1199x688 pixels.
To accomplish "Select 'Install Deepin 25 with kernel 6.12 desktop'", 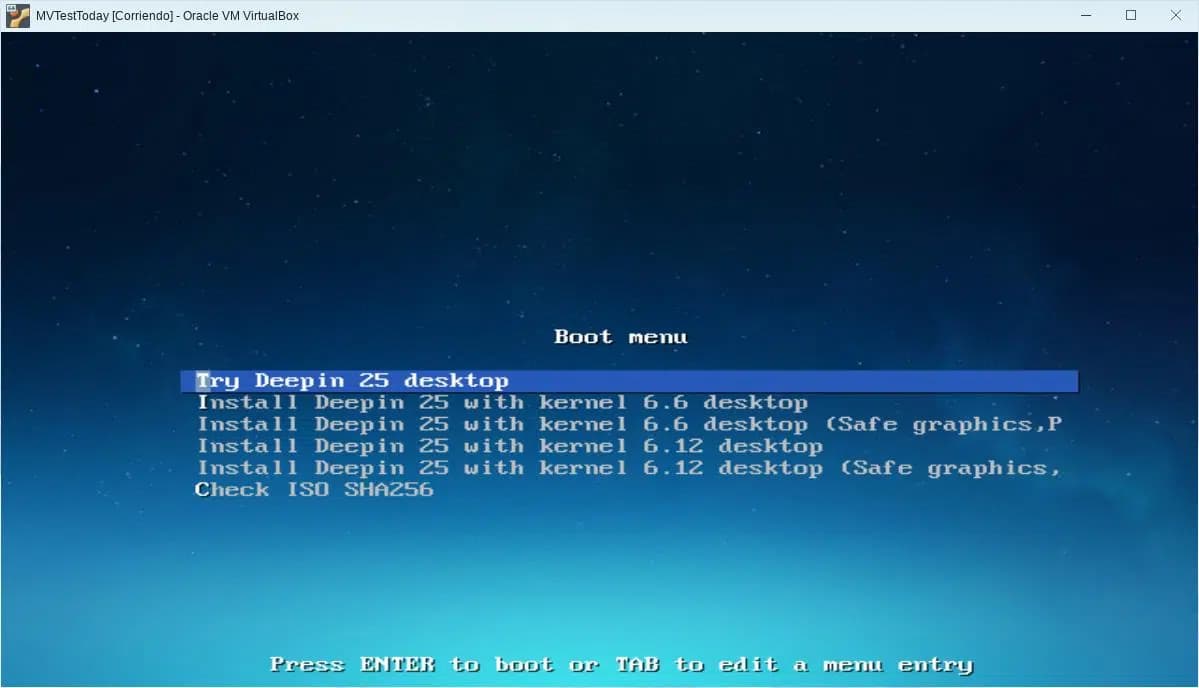I will pyautogui.click(x=510, y=446).
